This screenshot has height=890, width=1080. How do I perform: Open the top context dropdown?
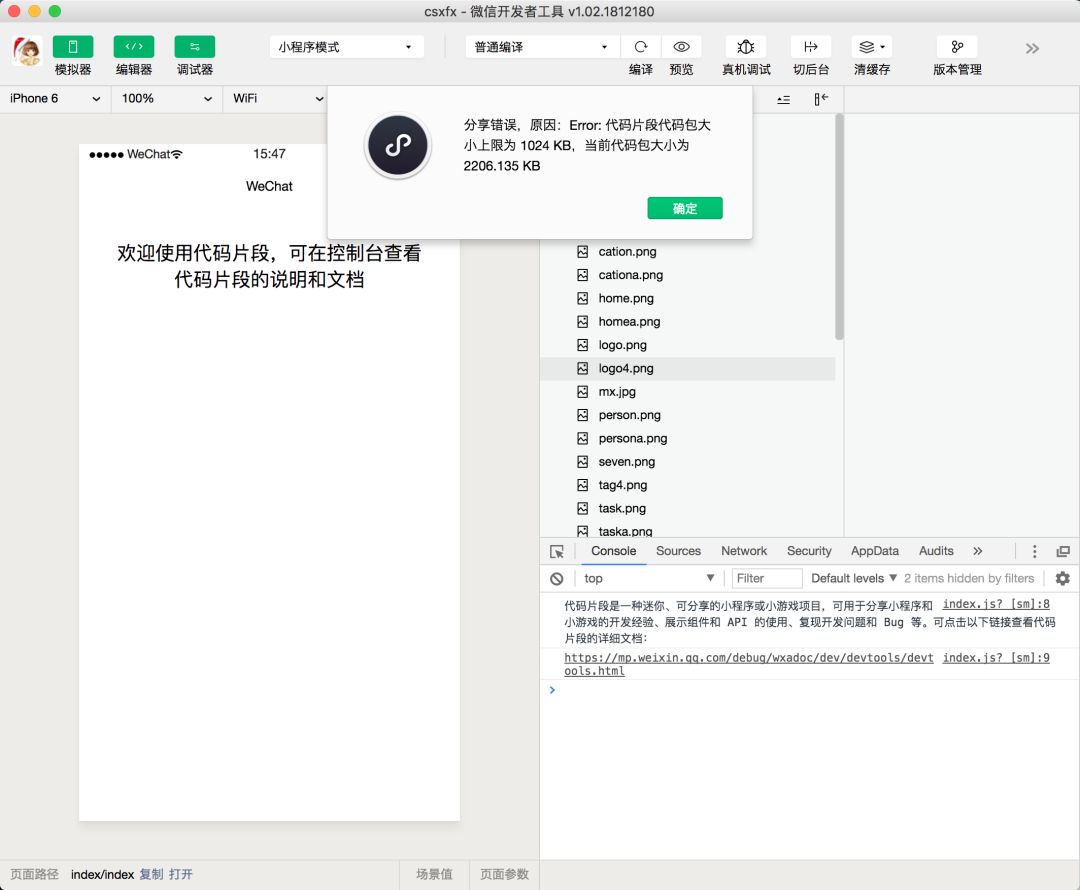tap(649, 579)
